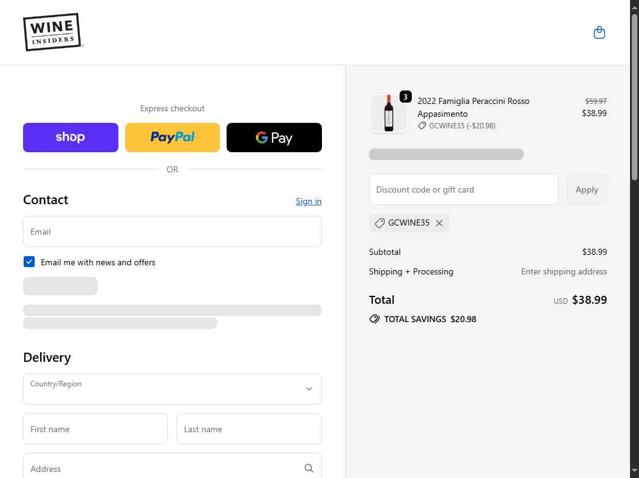Open the wine bottle product thumbnail
Image resolution: width=639 pixels, height=478 pixels.
[389, 113]
